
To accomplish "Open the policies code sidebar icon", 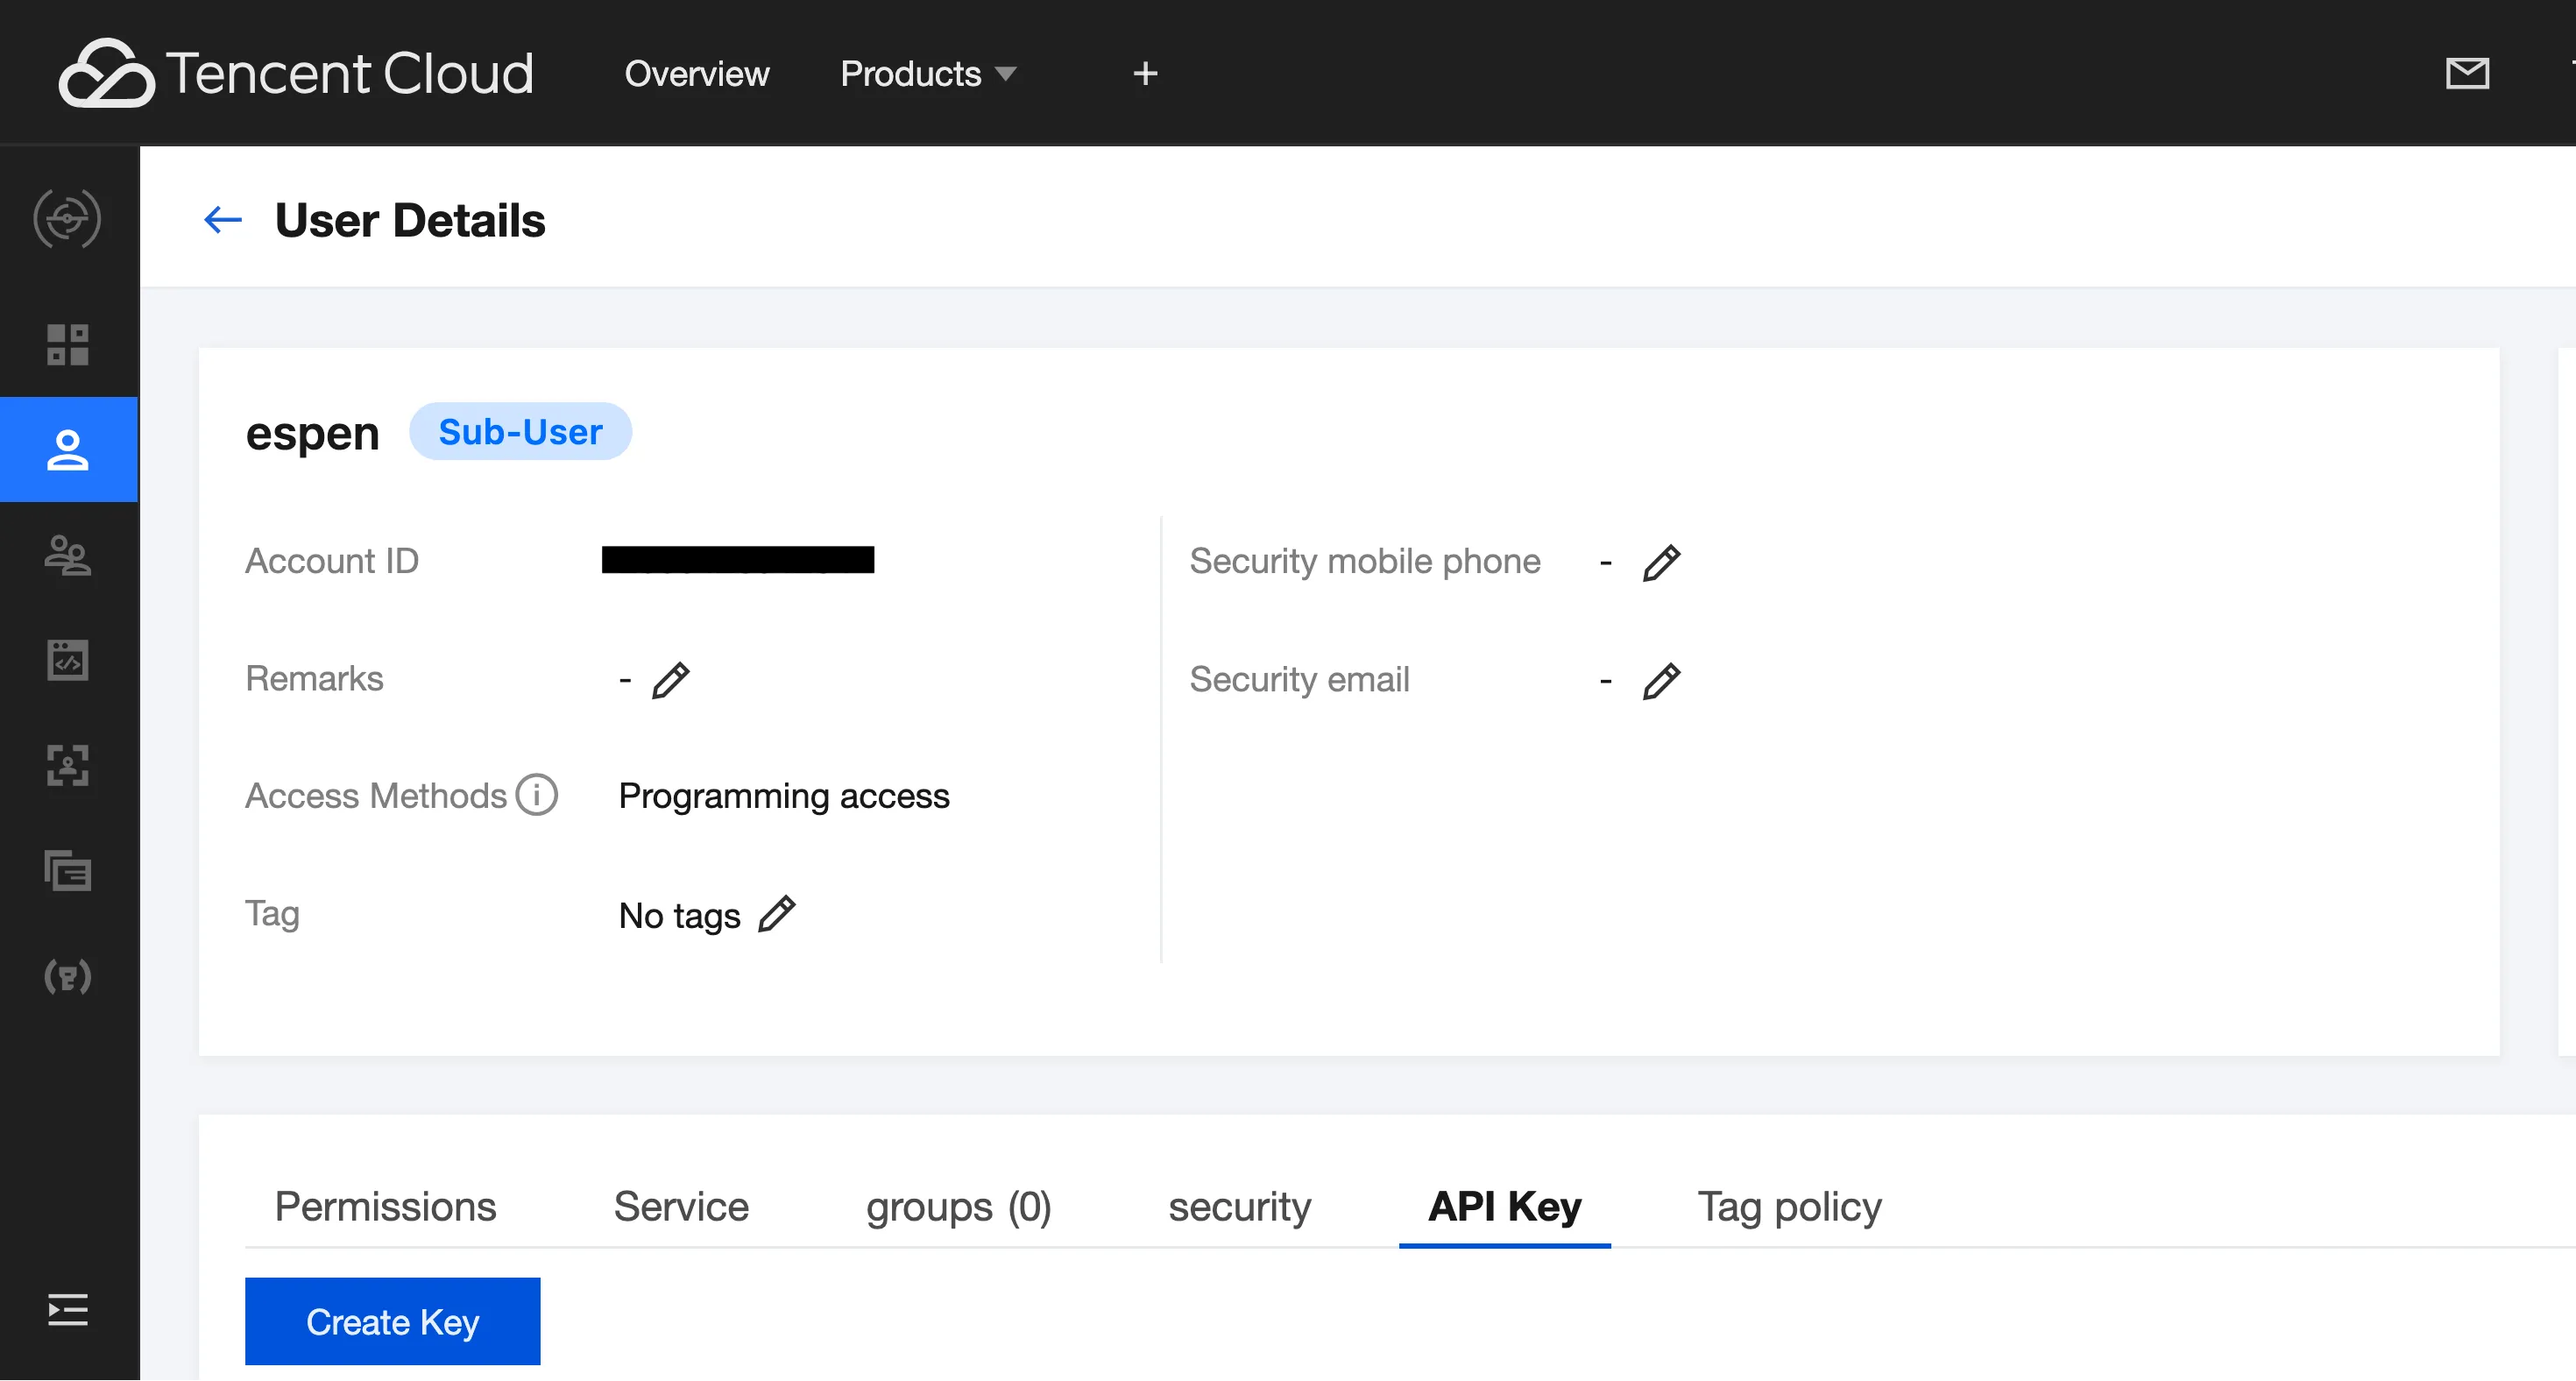I will [x=68, y=660].
